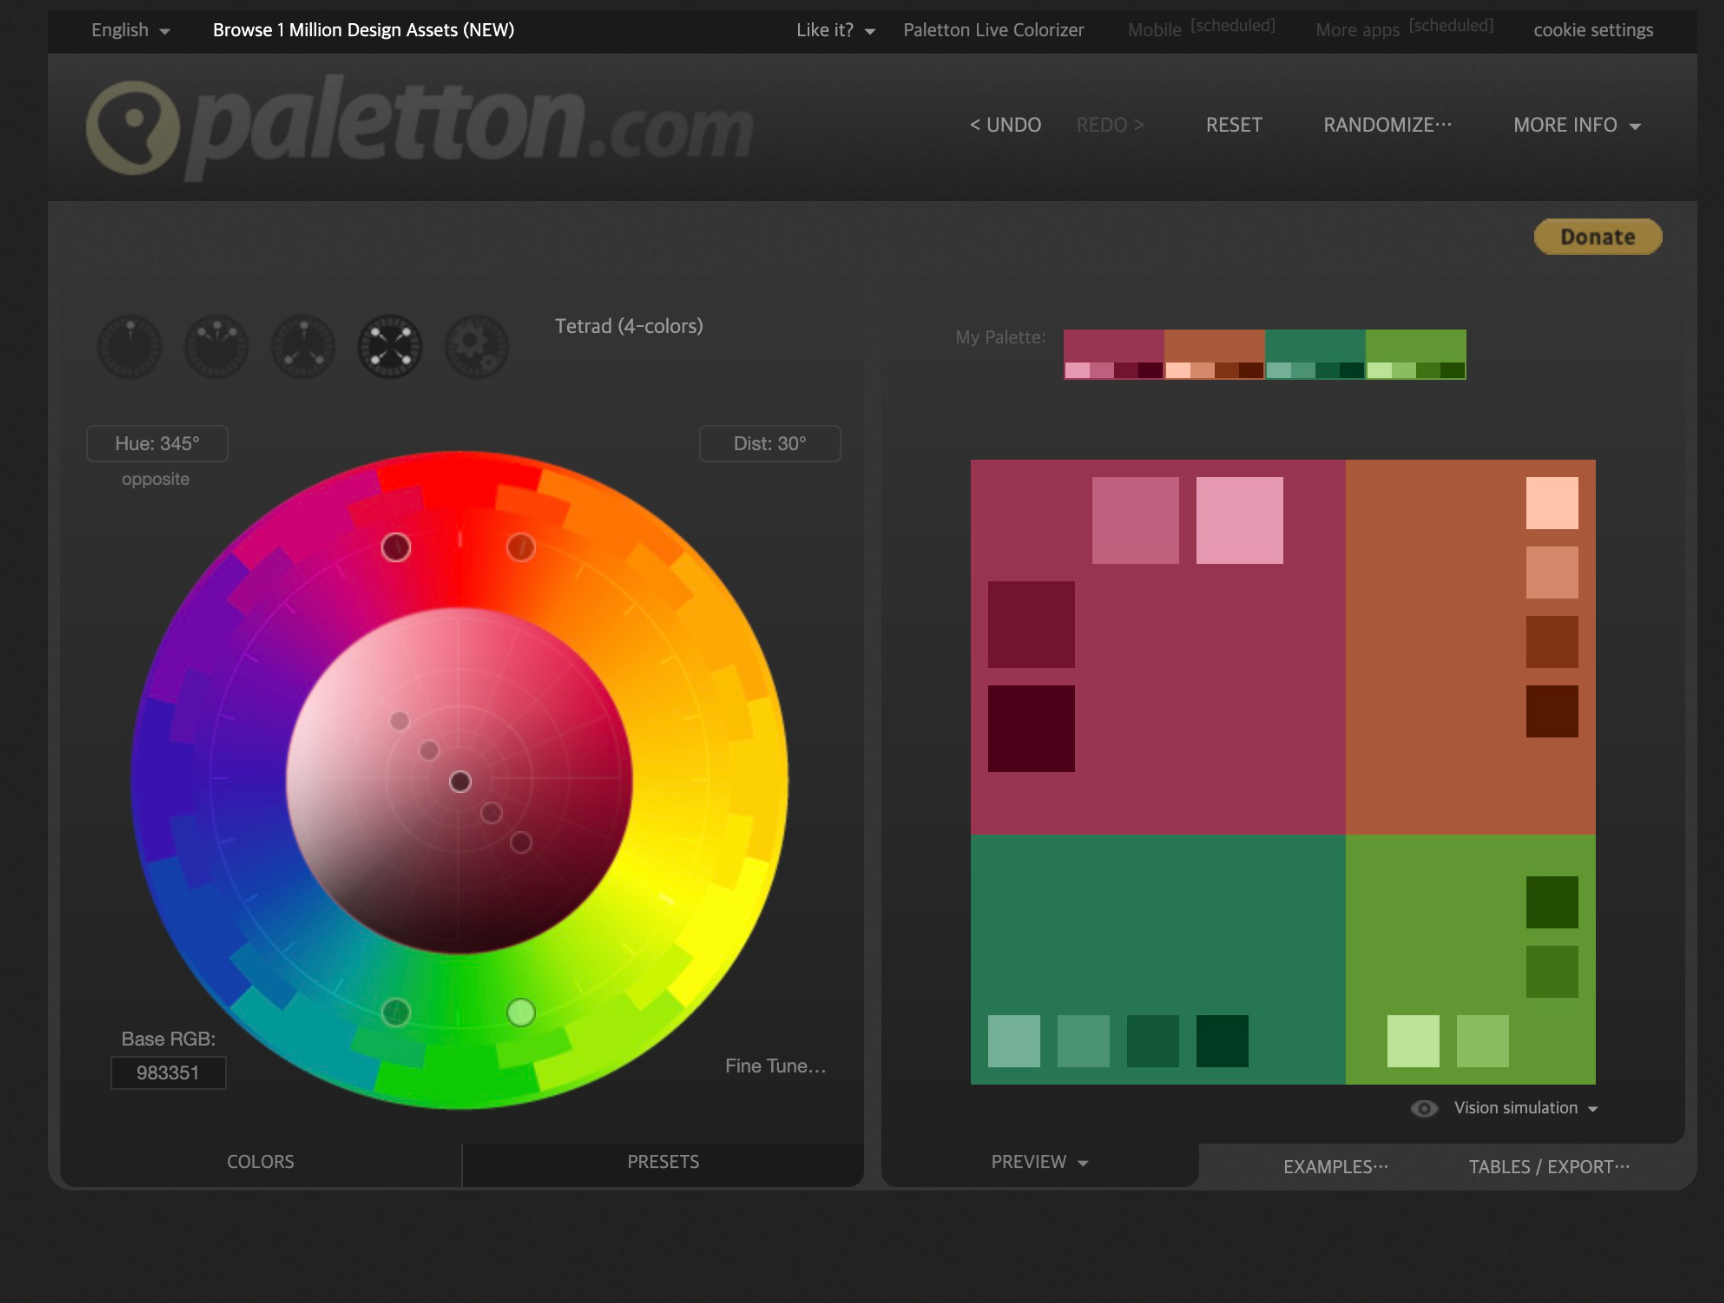Click the pale lime square in preview

tap(1413, 1041)
